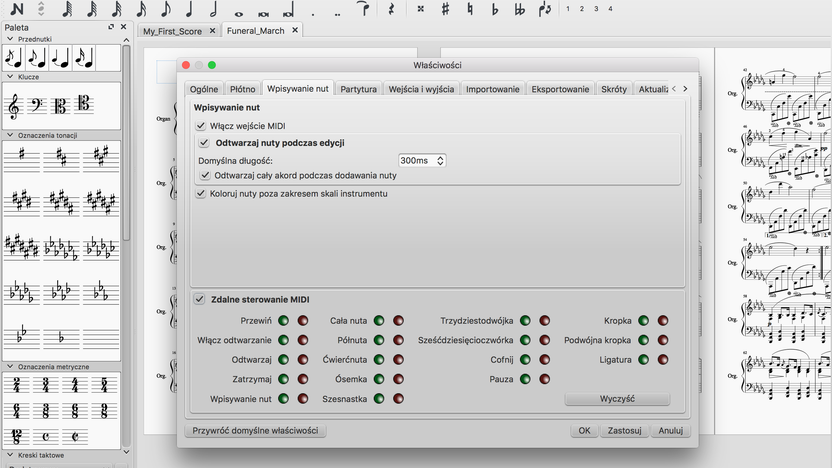Click the Wyczyść button
Screen dimensions: 832x468
pyautogui.click(x=617, y=398)
